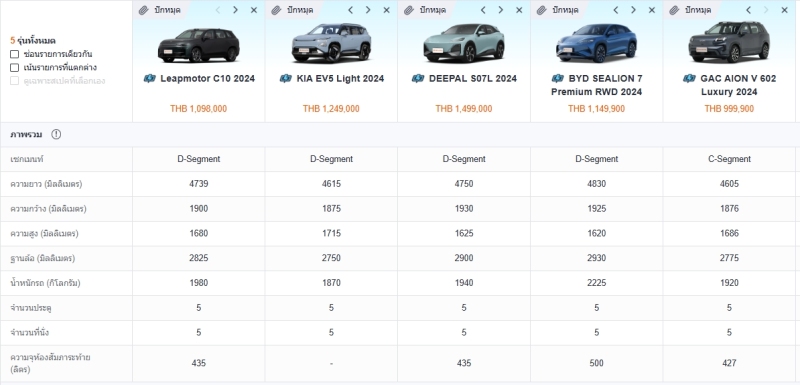Remove the BYD SEALION 7 column

[652, 10]
